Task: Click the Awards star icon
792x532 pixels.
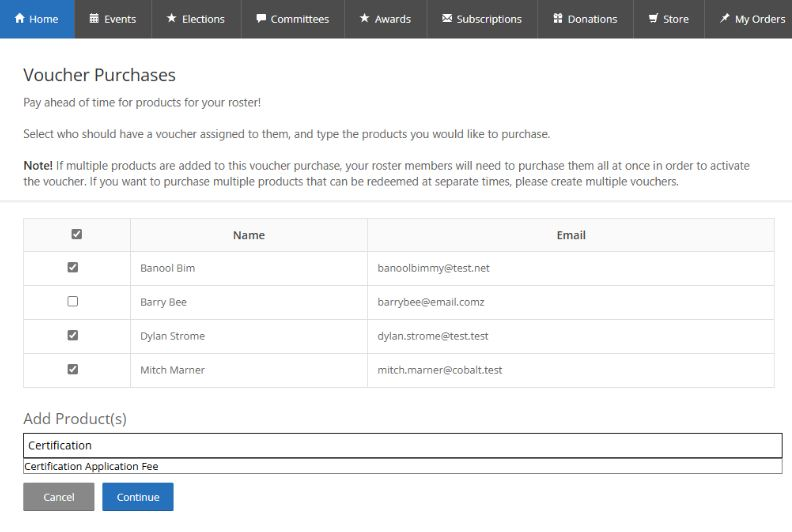Action: tap(364, 19)
